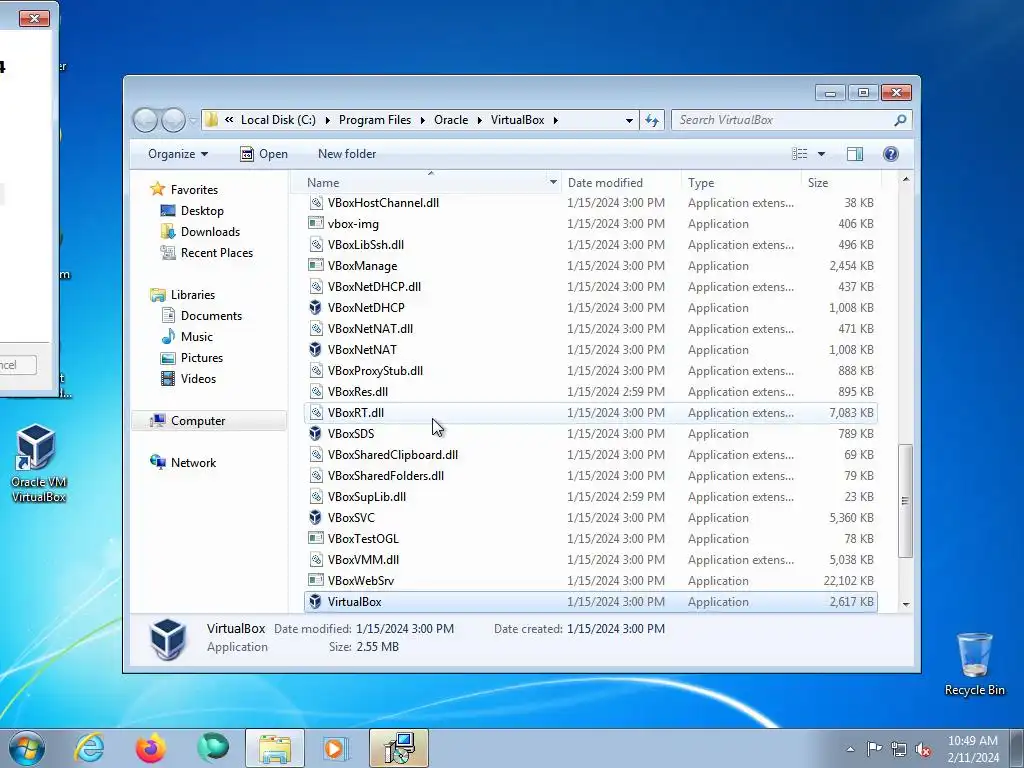
Task: Expand the Local Disk (C:) breadcrumb arrow
Action: 327,120
